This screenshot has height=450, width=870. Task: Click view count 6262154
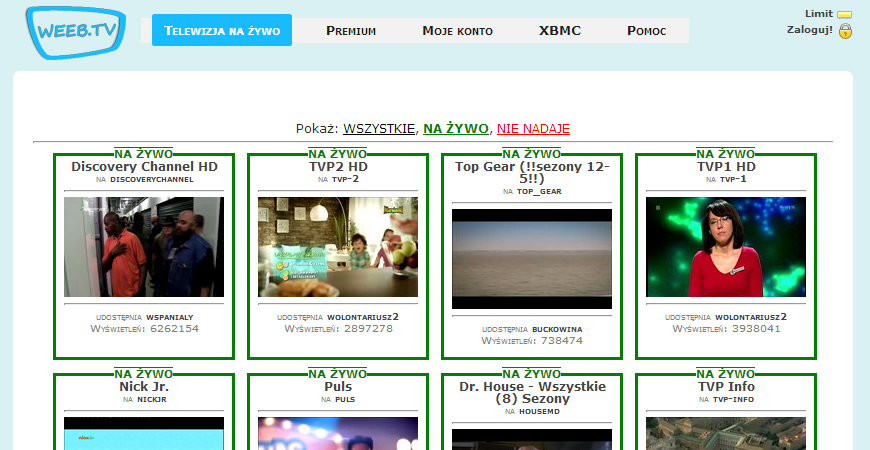[174, 328]
